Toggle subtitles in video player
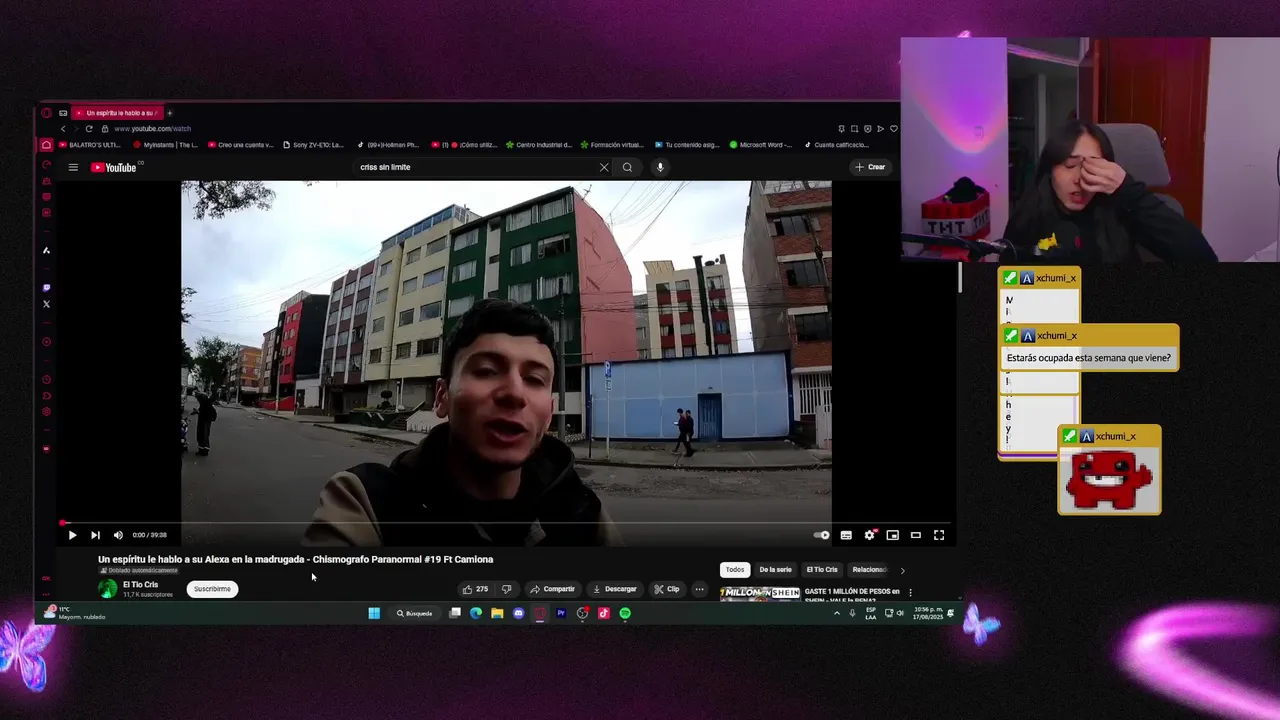Viewport: 1280px width, 720px height. 846,535
